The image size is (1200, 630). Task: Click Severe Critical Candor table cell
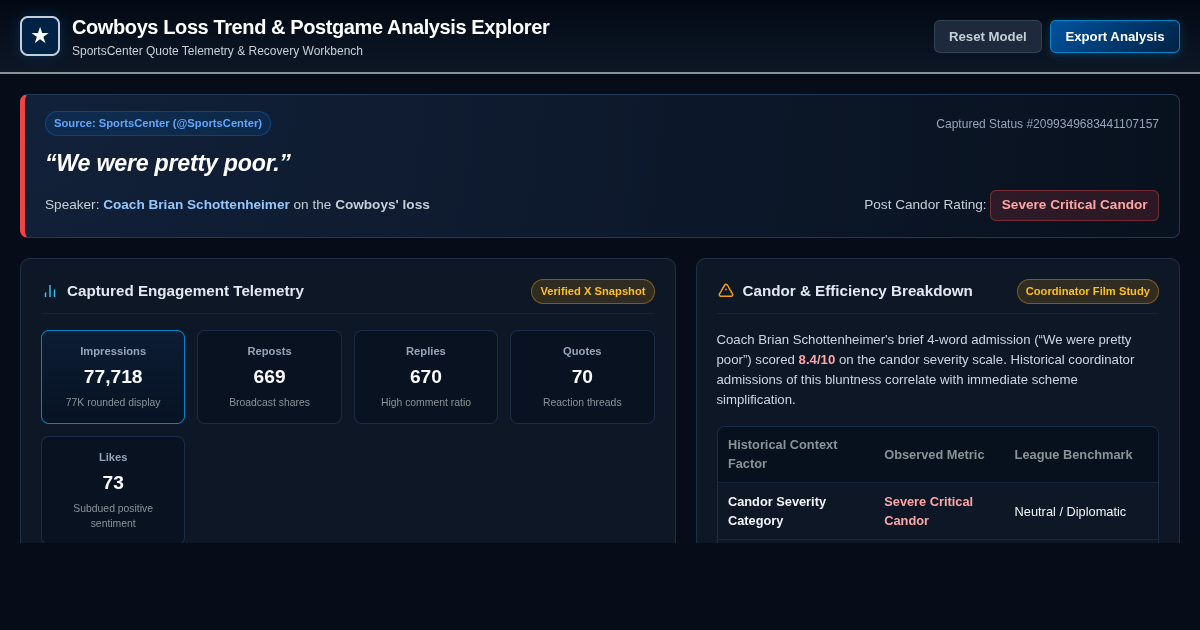[928, 511]
